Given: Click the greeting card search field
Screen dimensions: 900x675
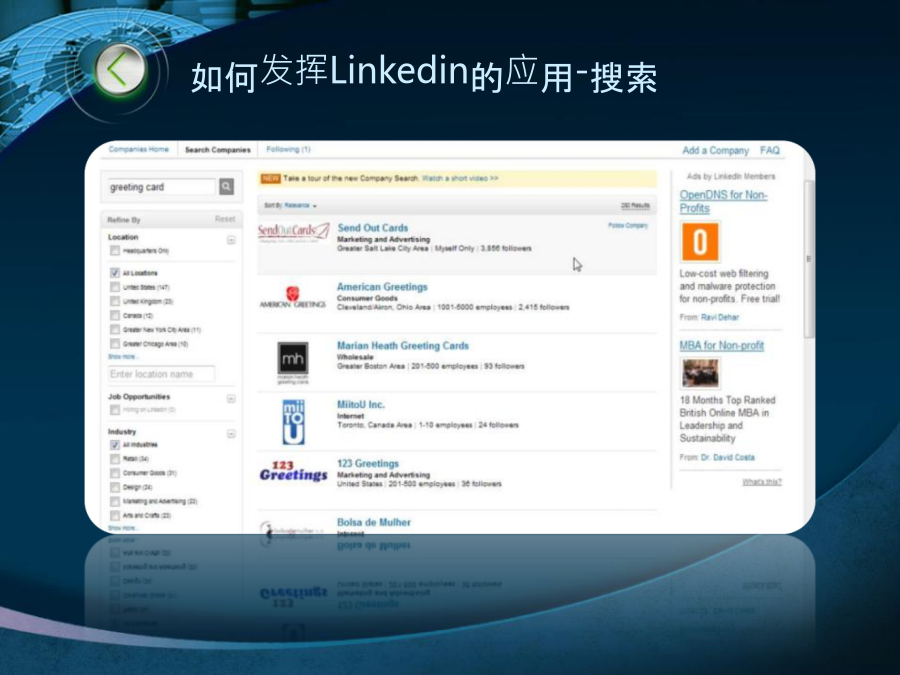Looking at the screenshot, I should point(161,187).
